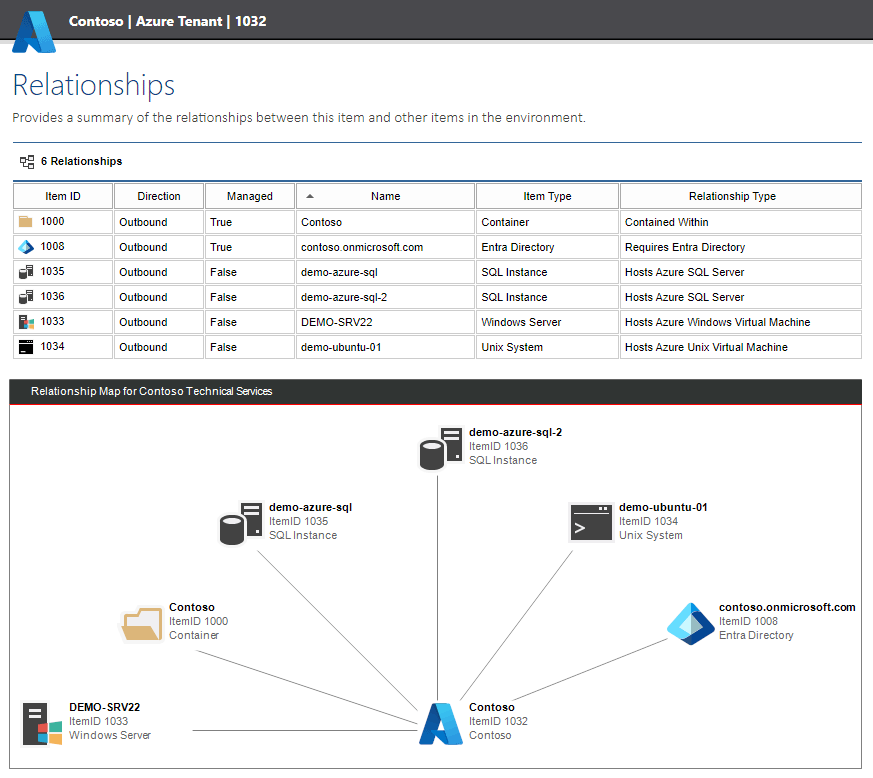Select the Contoso container folder icon in the map

(141, 624)
